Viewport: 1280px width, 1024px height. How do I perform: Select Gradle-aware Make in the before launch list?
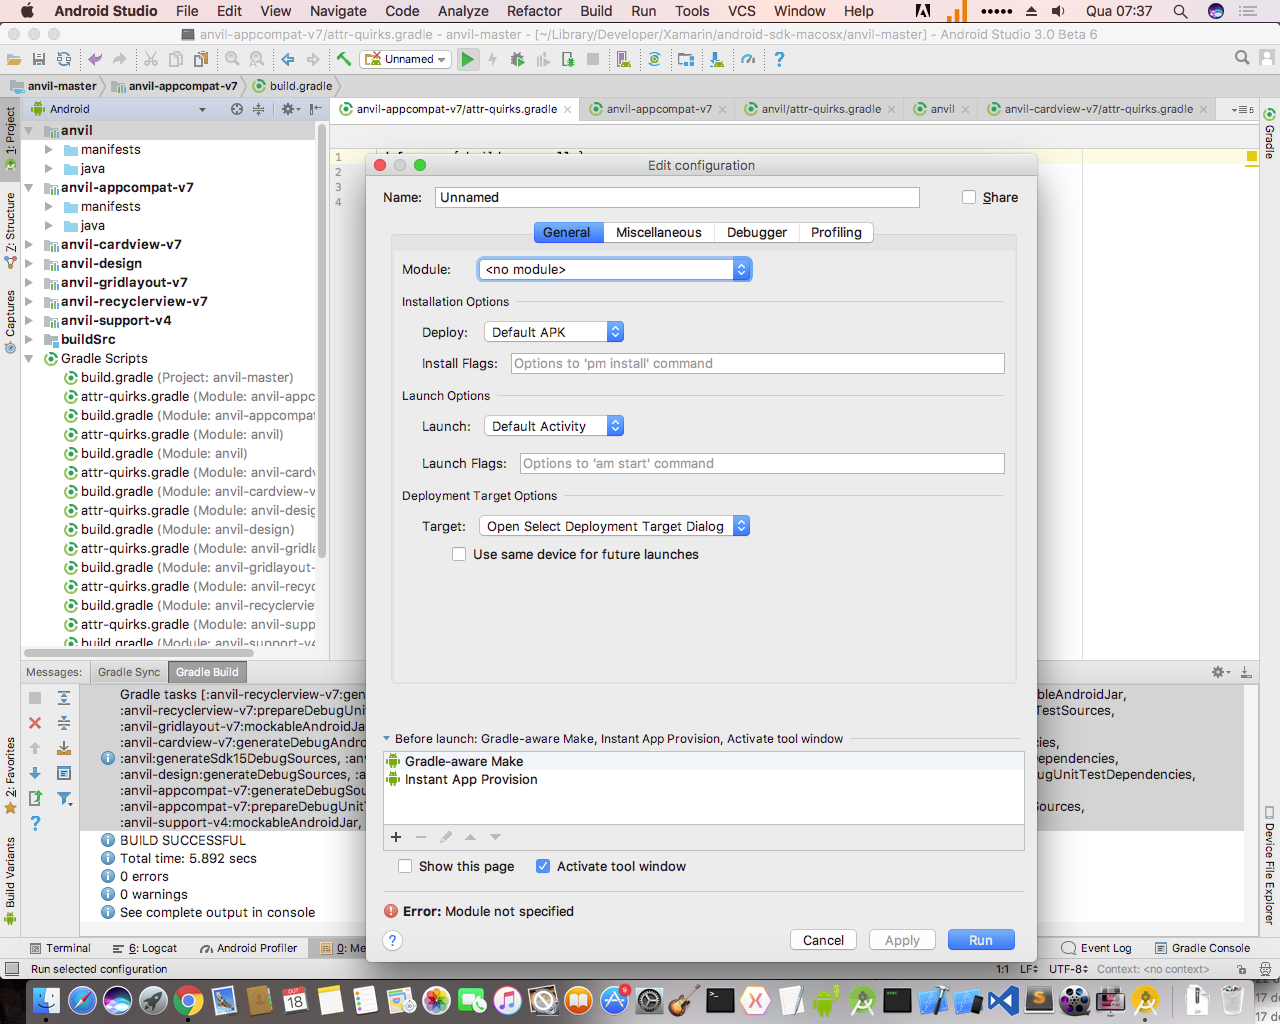(x=703, y=761)
